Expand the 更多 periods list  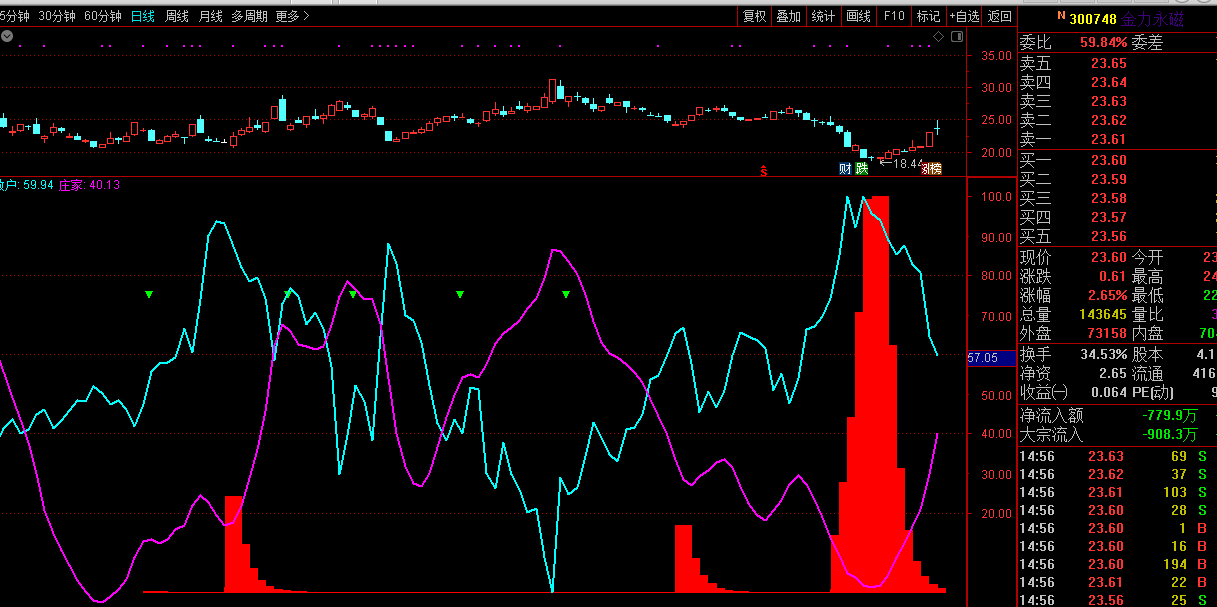(291, 16)
